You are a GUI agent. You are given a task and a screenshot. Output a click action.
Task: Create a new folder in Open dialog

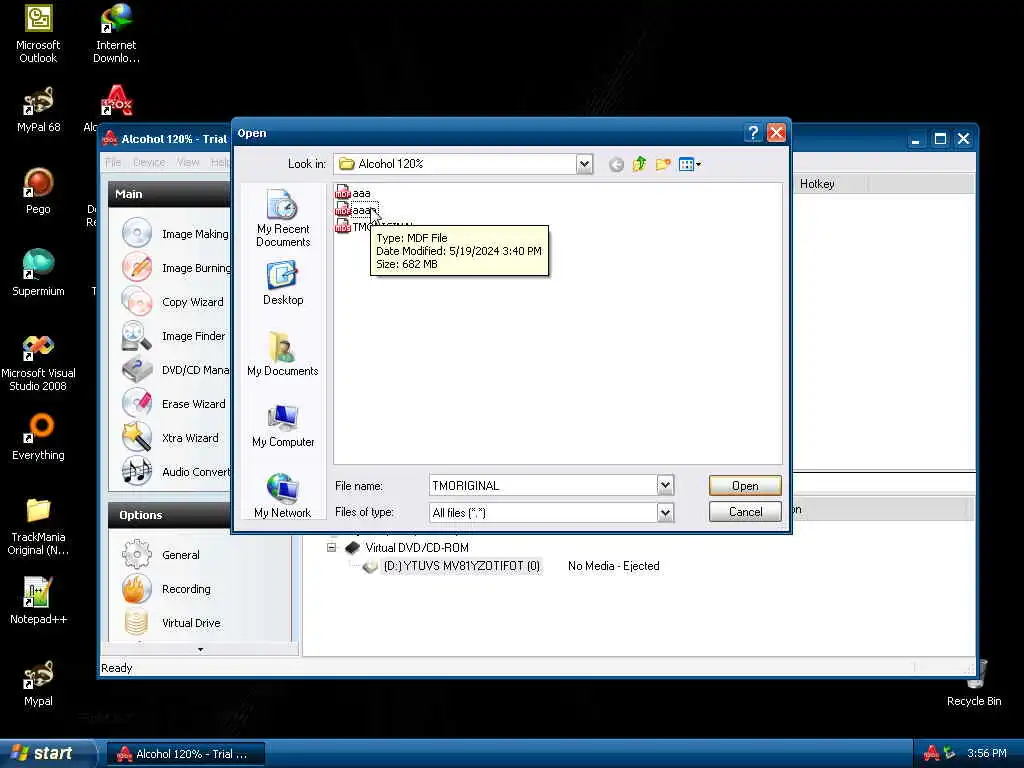click(663, 165)
